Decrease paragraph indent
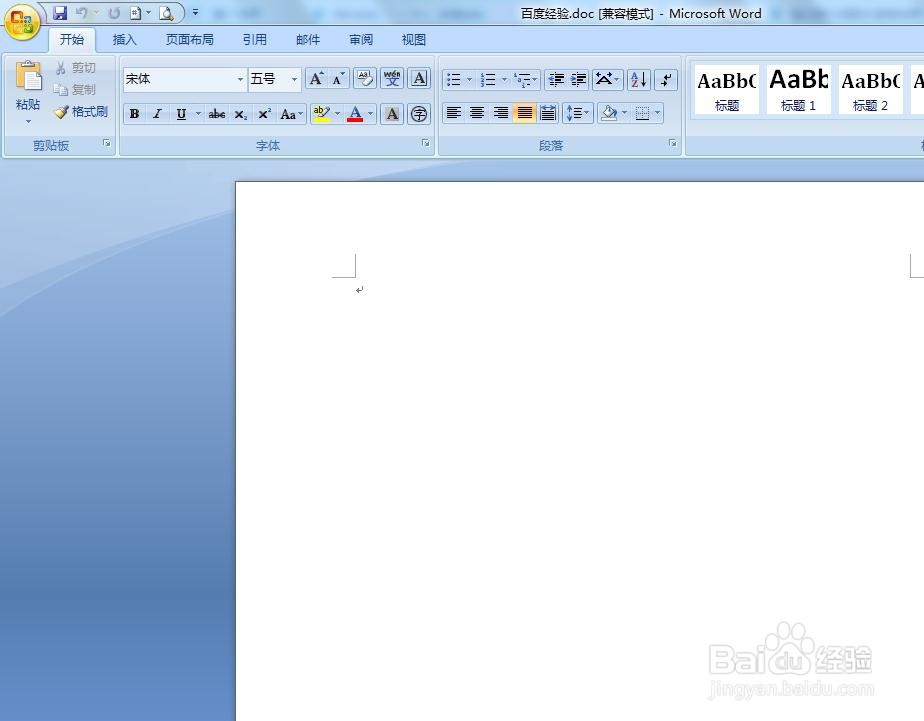924x721 pixels. pos(555,79)
